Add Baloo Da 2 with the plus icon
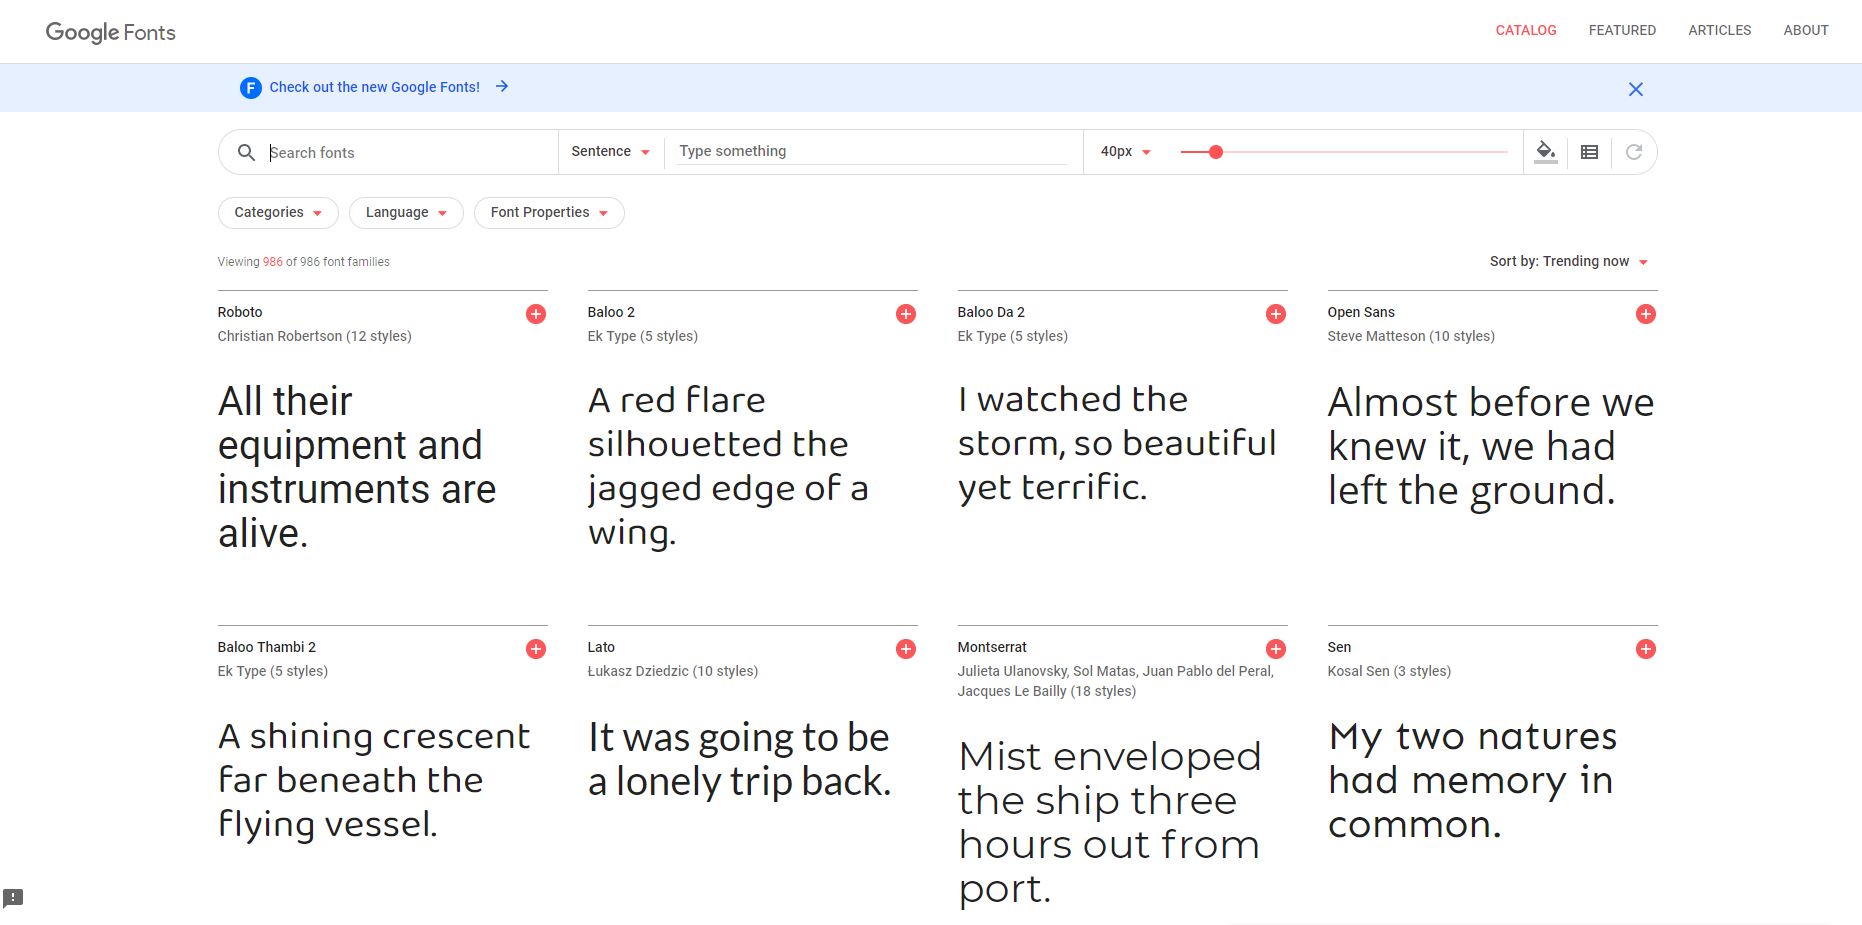The width and height of the screenshot is (1862, 925). coord(1276,314)
